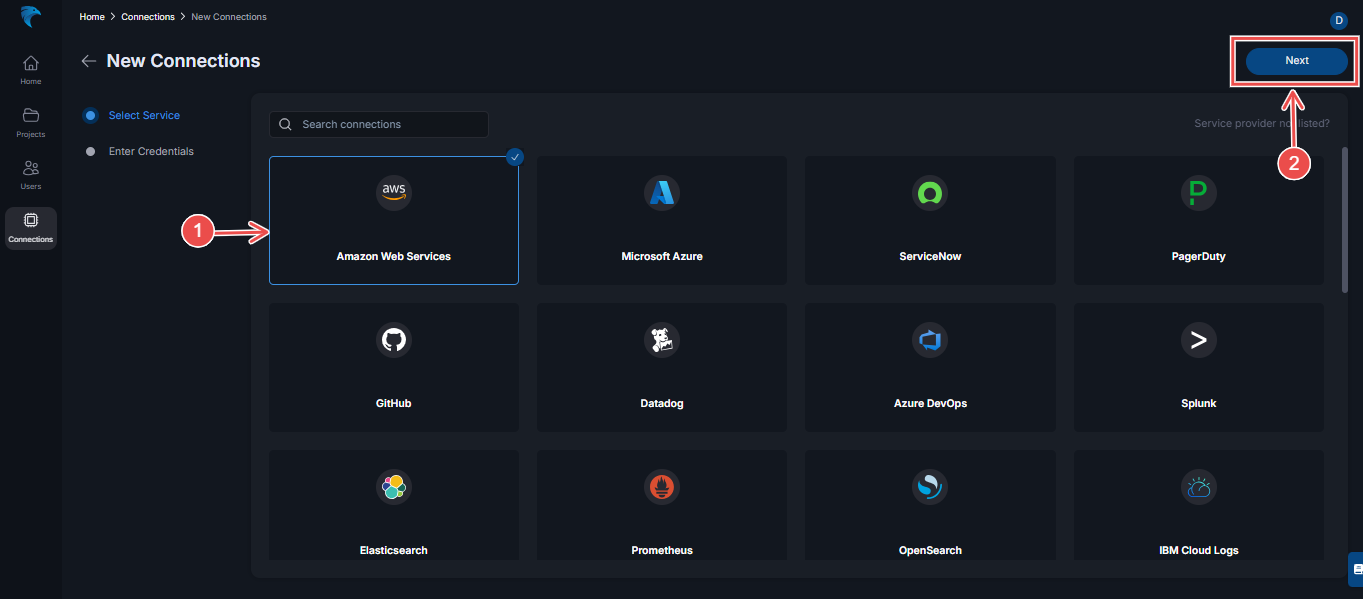Choose the Microsoft Azure service icon
Viewport: 1363px width, 599px height.
[x=661, y=192]
